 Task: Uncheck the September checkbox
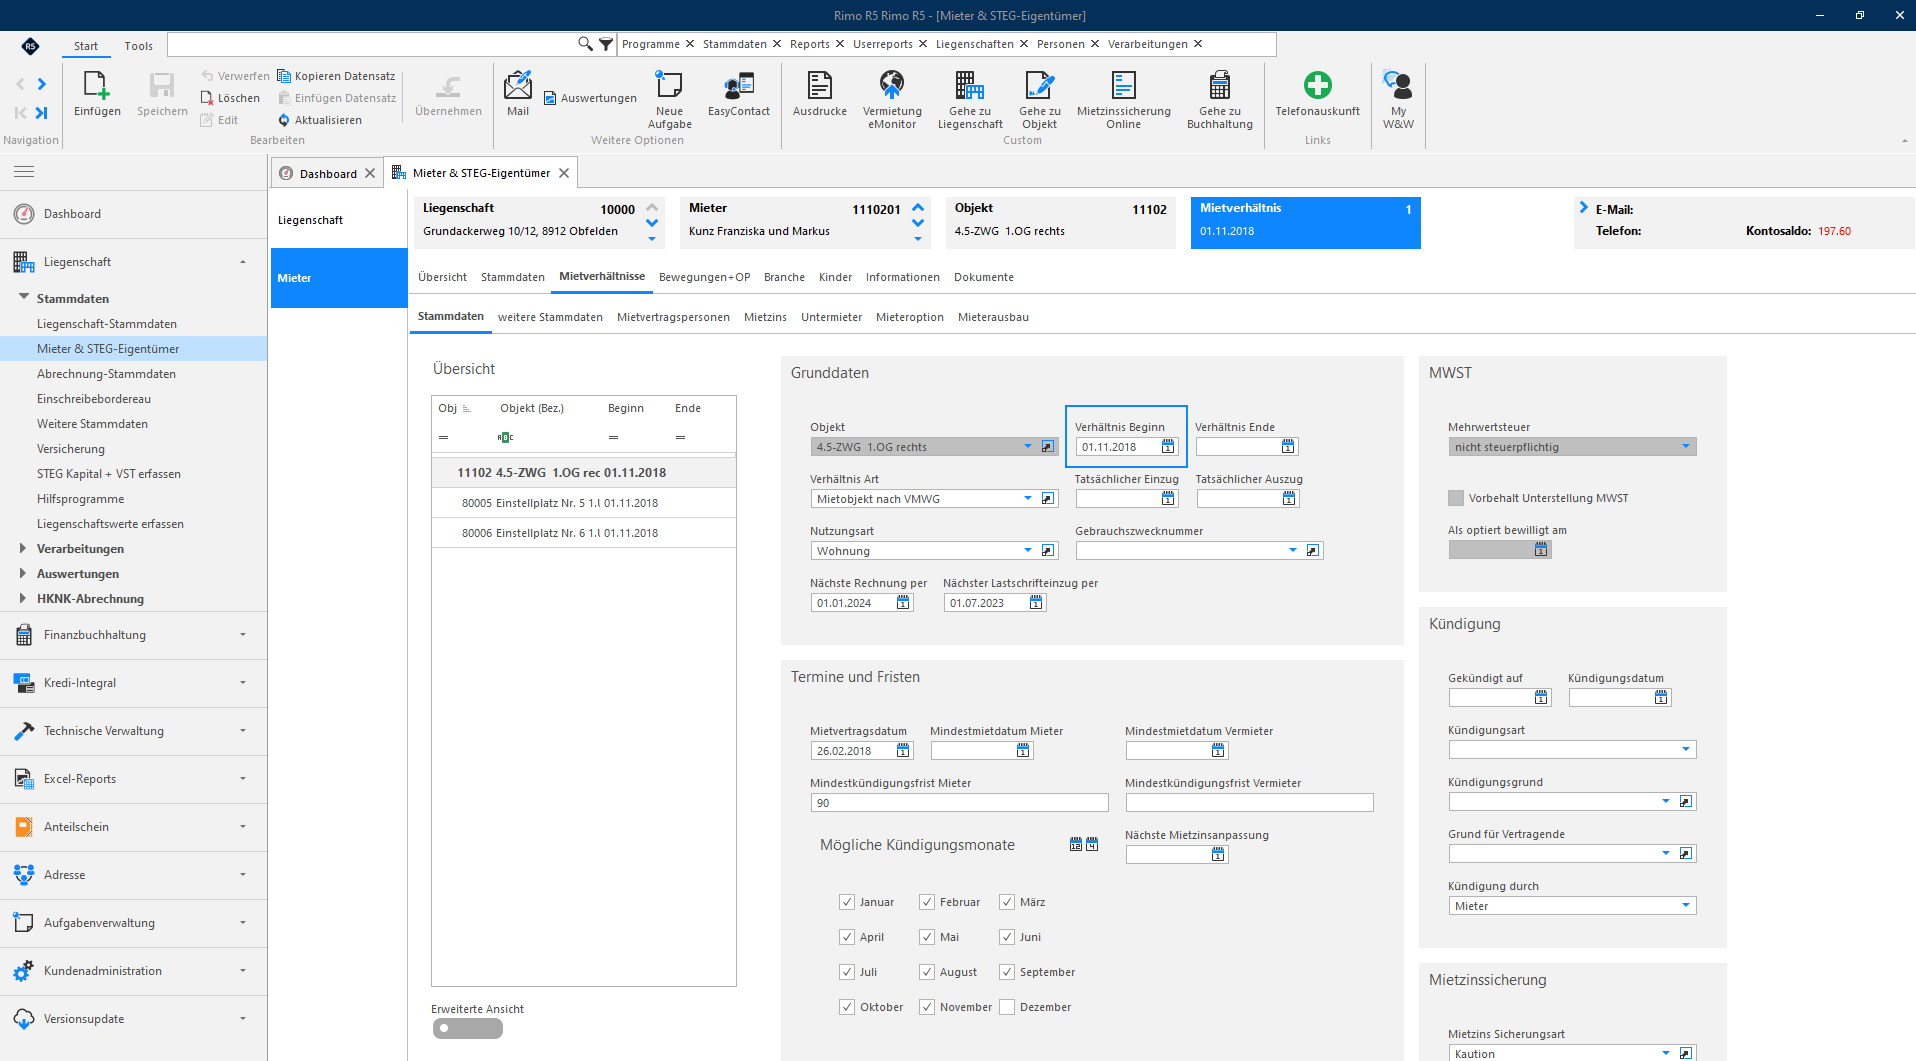click(x=1007, y=972)
